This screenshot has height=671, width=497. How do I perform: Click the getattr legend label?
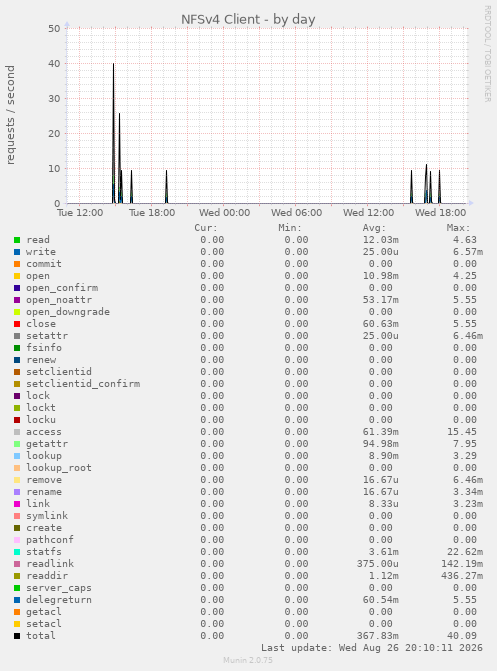[x=47, y=444]
